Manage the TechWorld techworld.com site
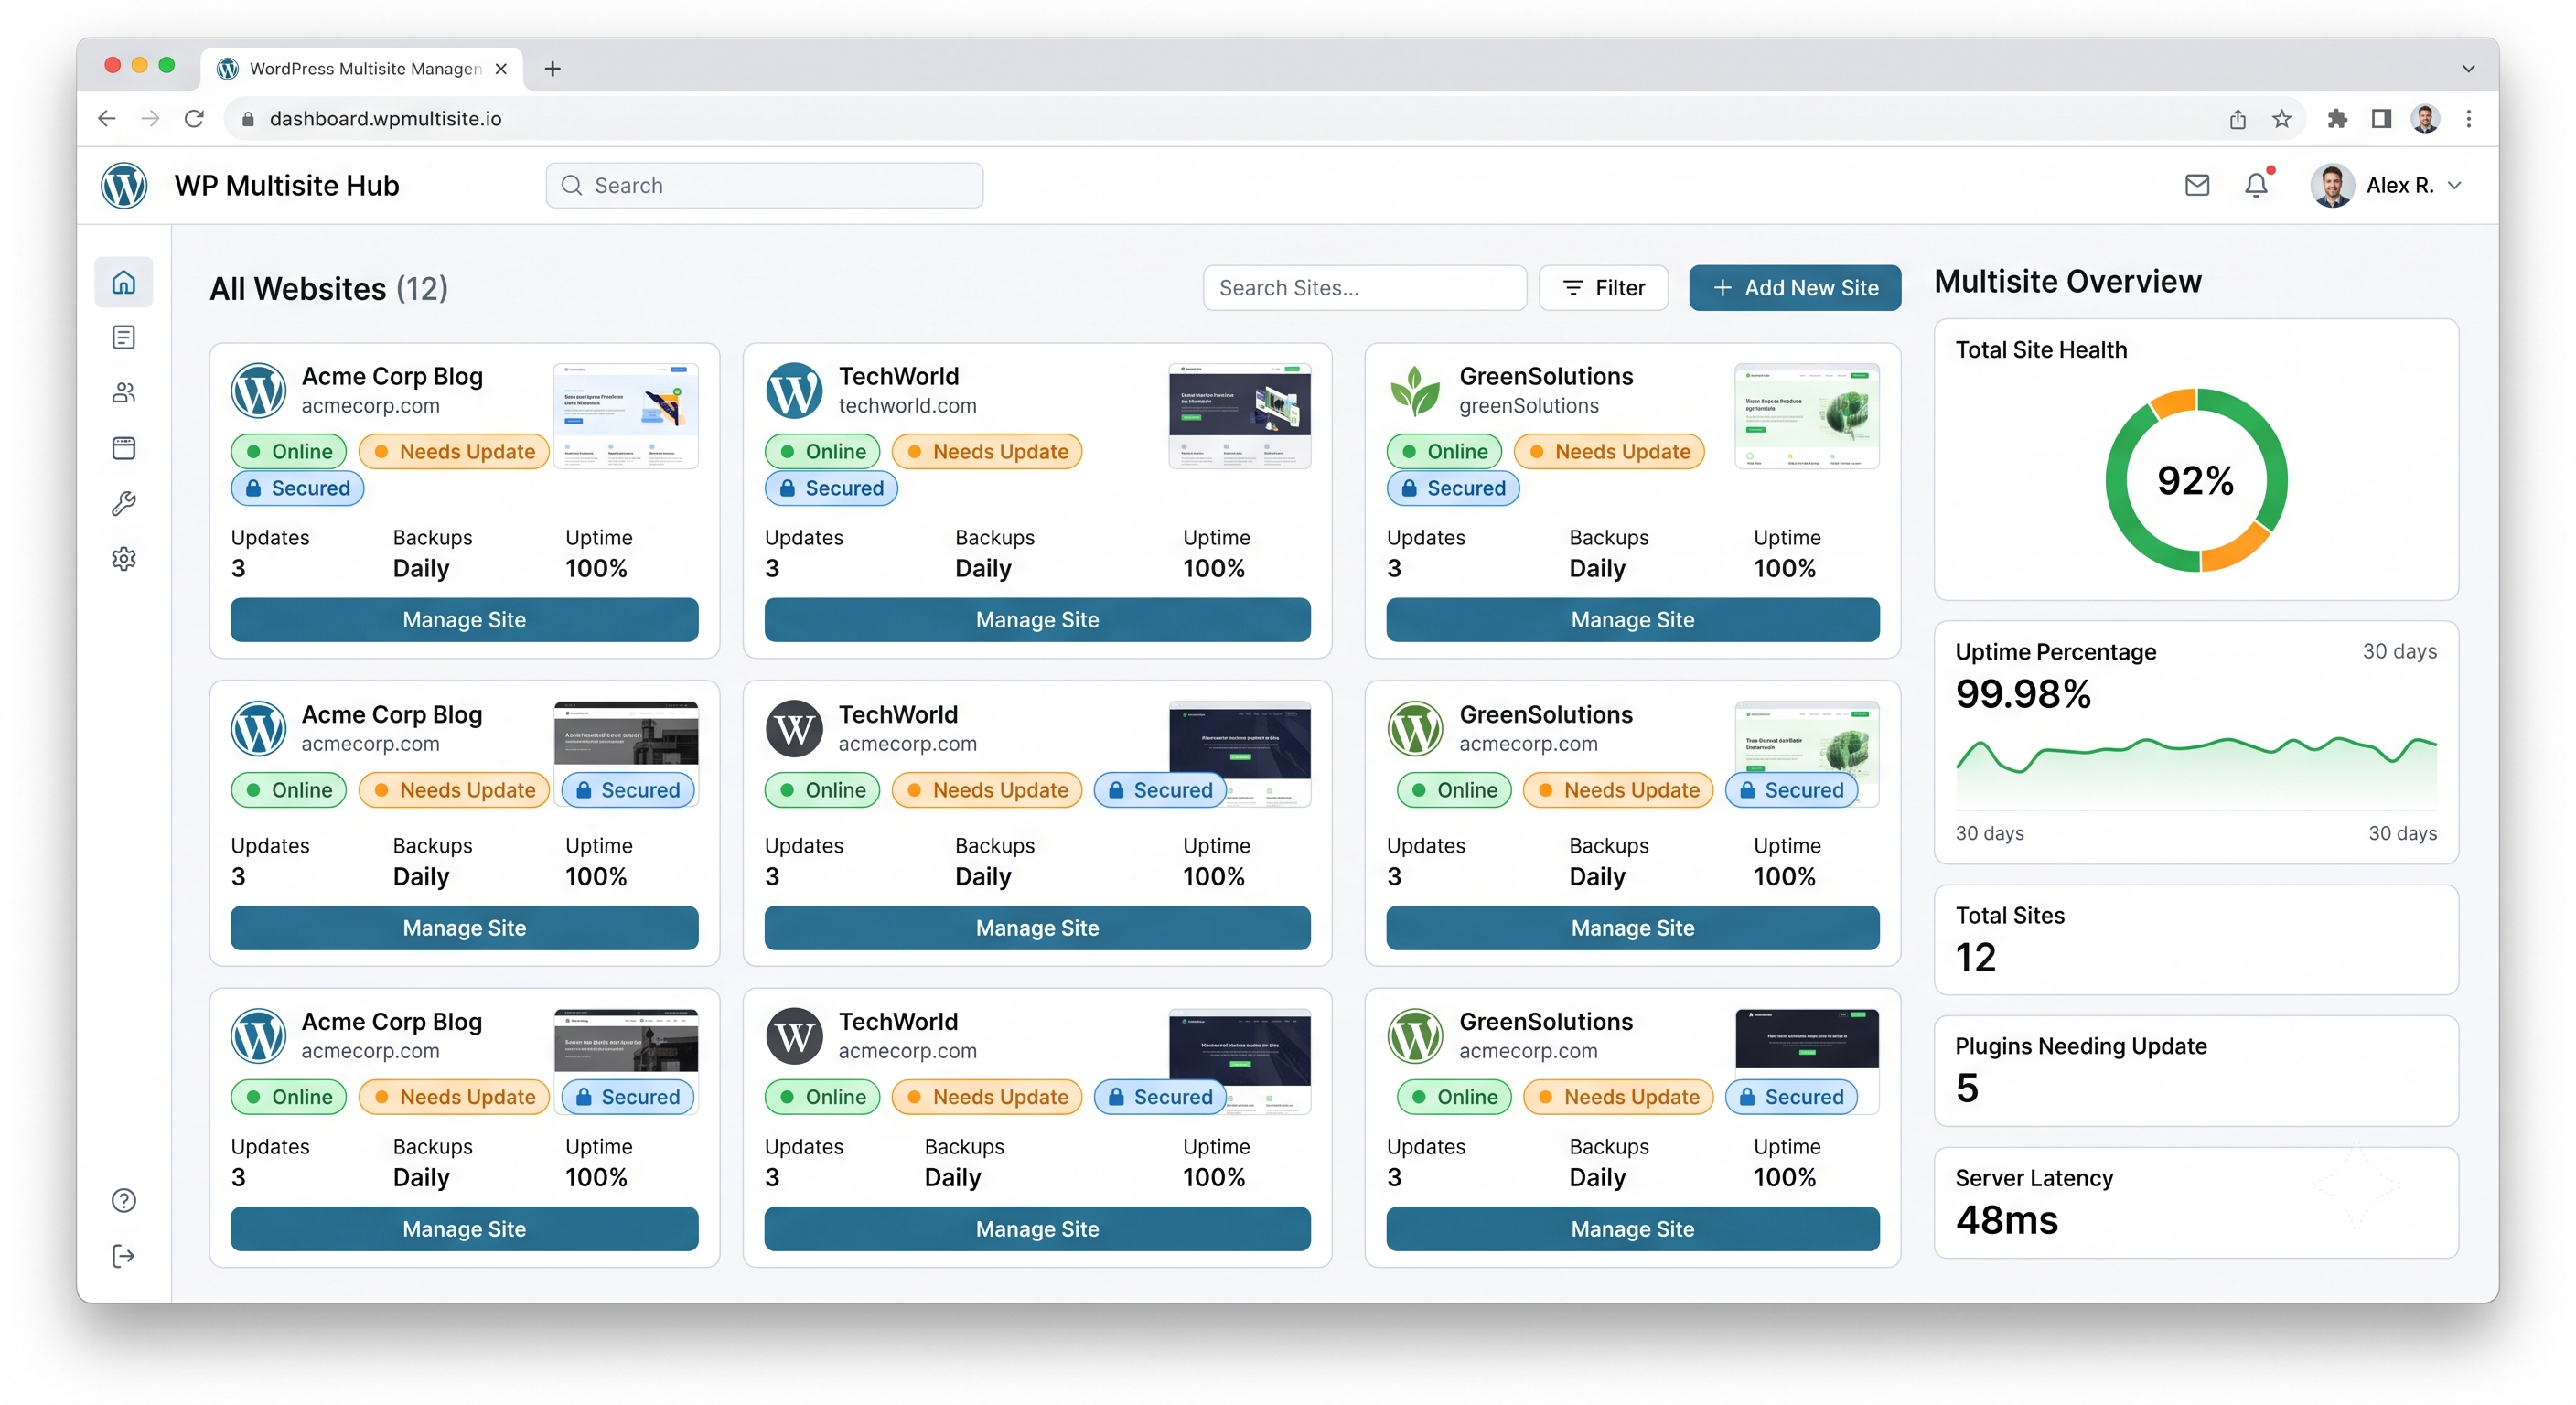Screen dimensions: 2576x1405 (1037, 620)
